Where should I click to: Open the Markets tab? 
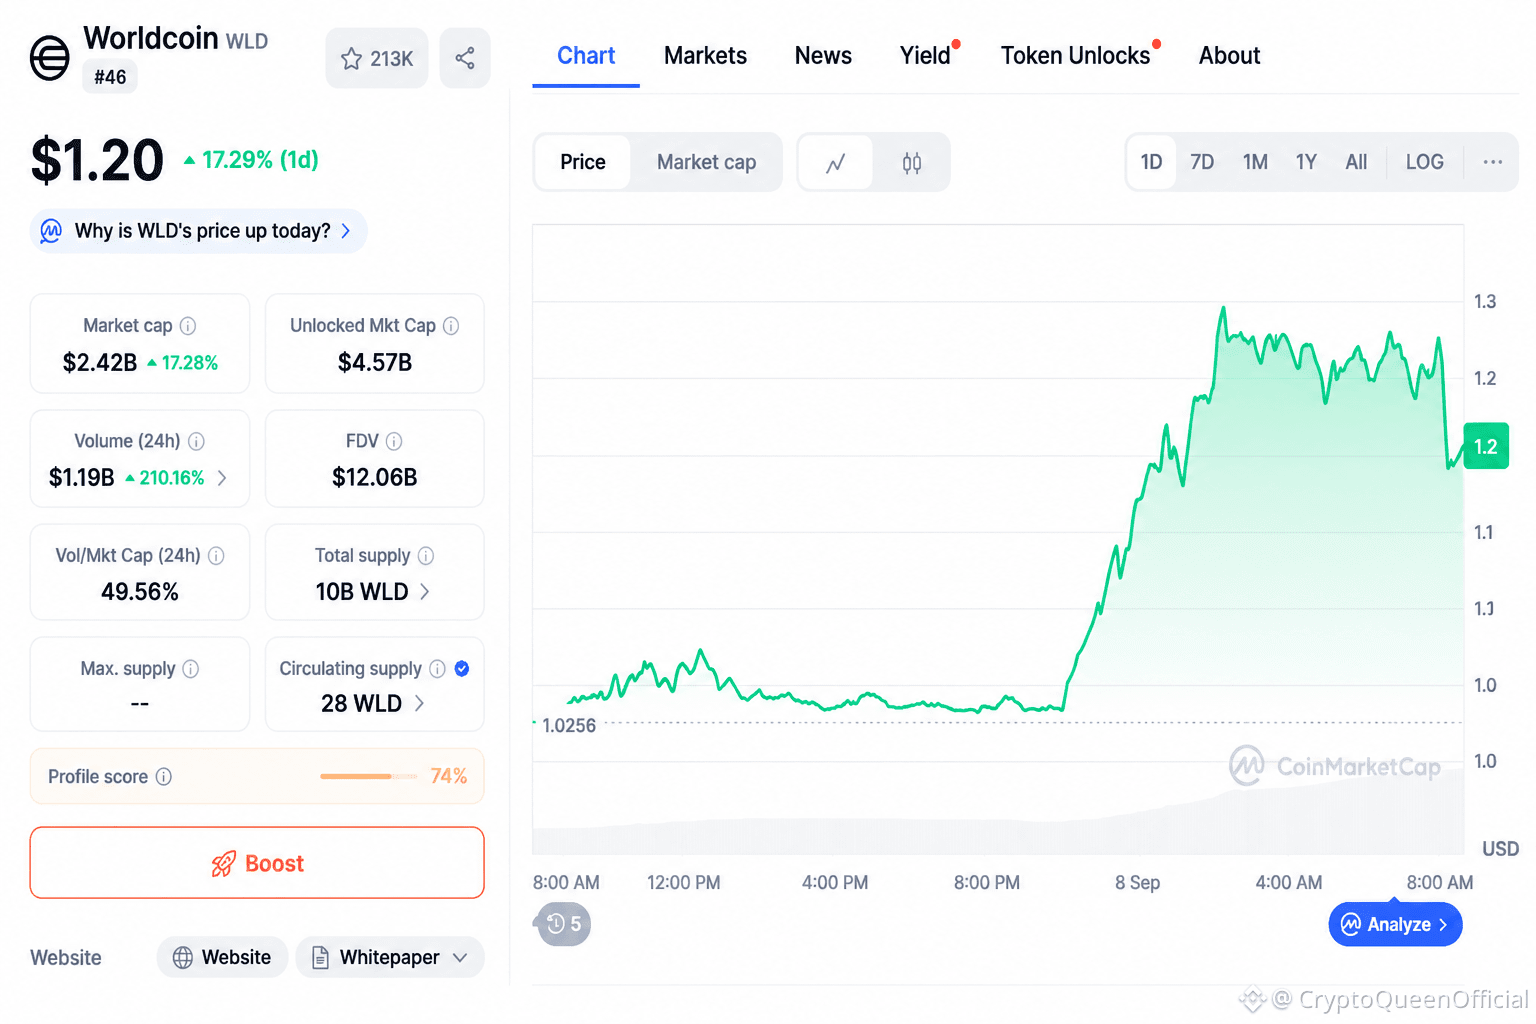click(705, 56)
